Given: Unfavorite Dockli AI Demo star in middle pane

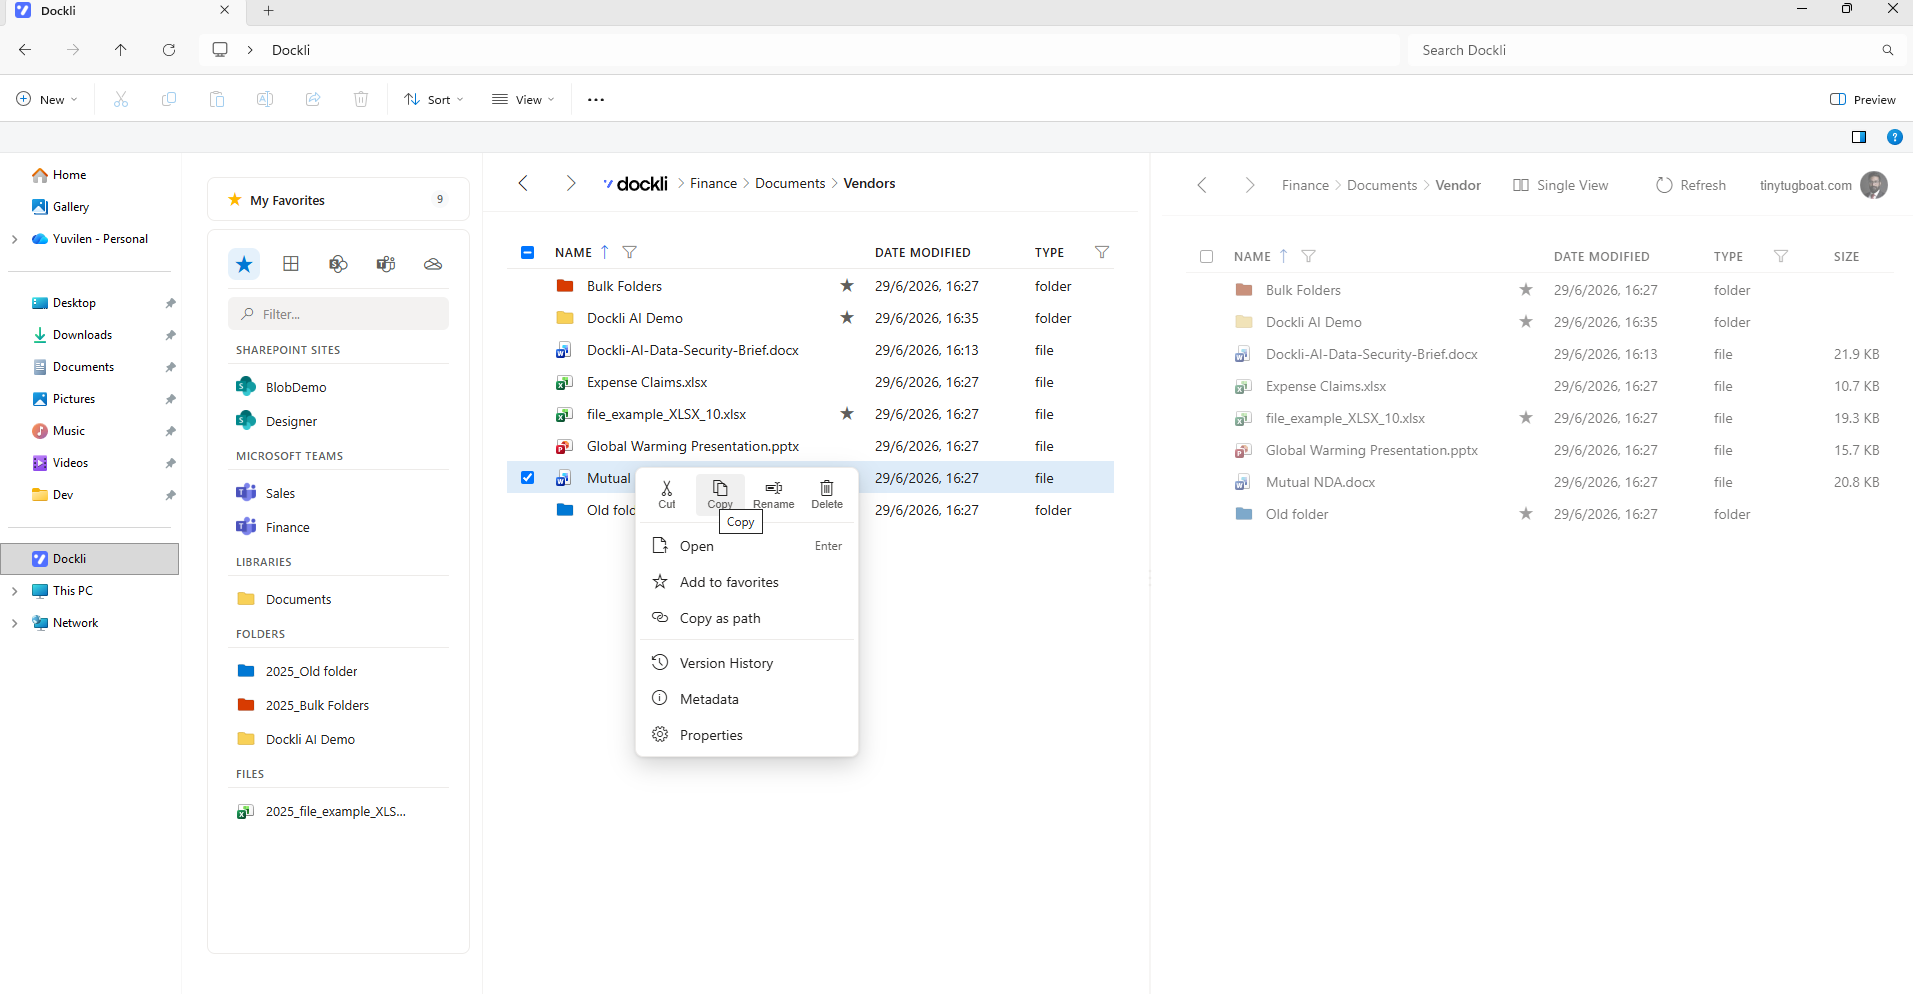Looking at the screenshot, I should 847,318.
